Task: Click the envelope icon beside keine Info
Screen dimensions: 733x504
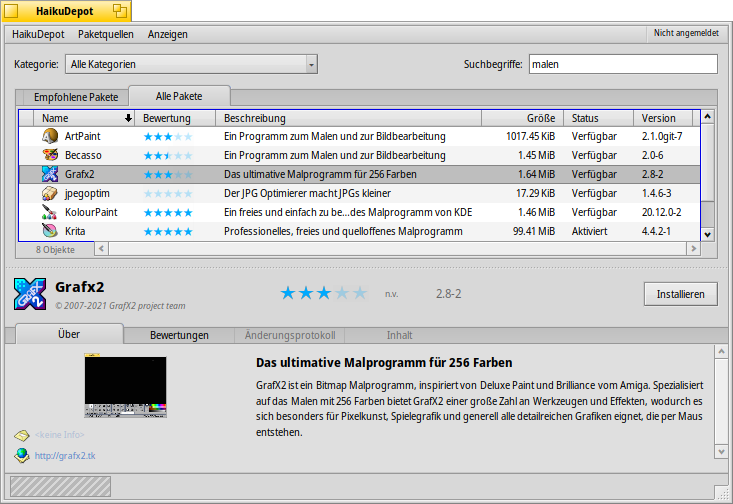Action: pos(22,435)
